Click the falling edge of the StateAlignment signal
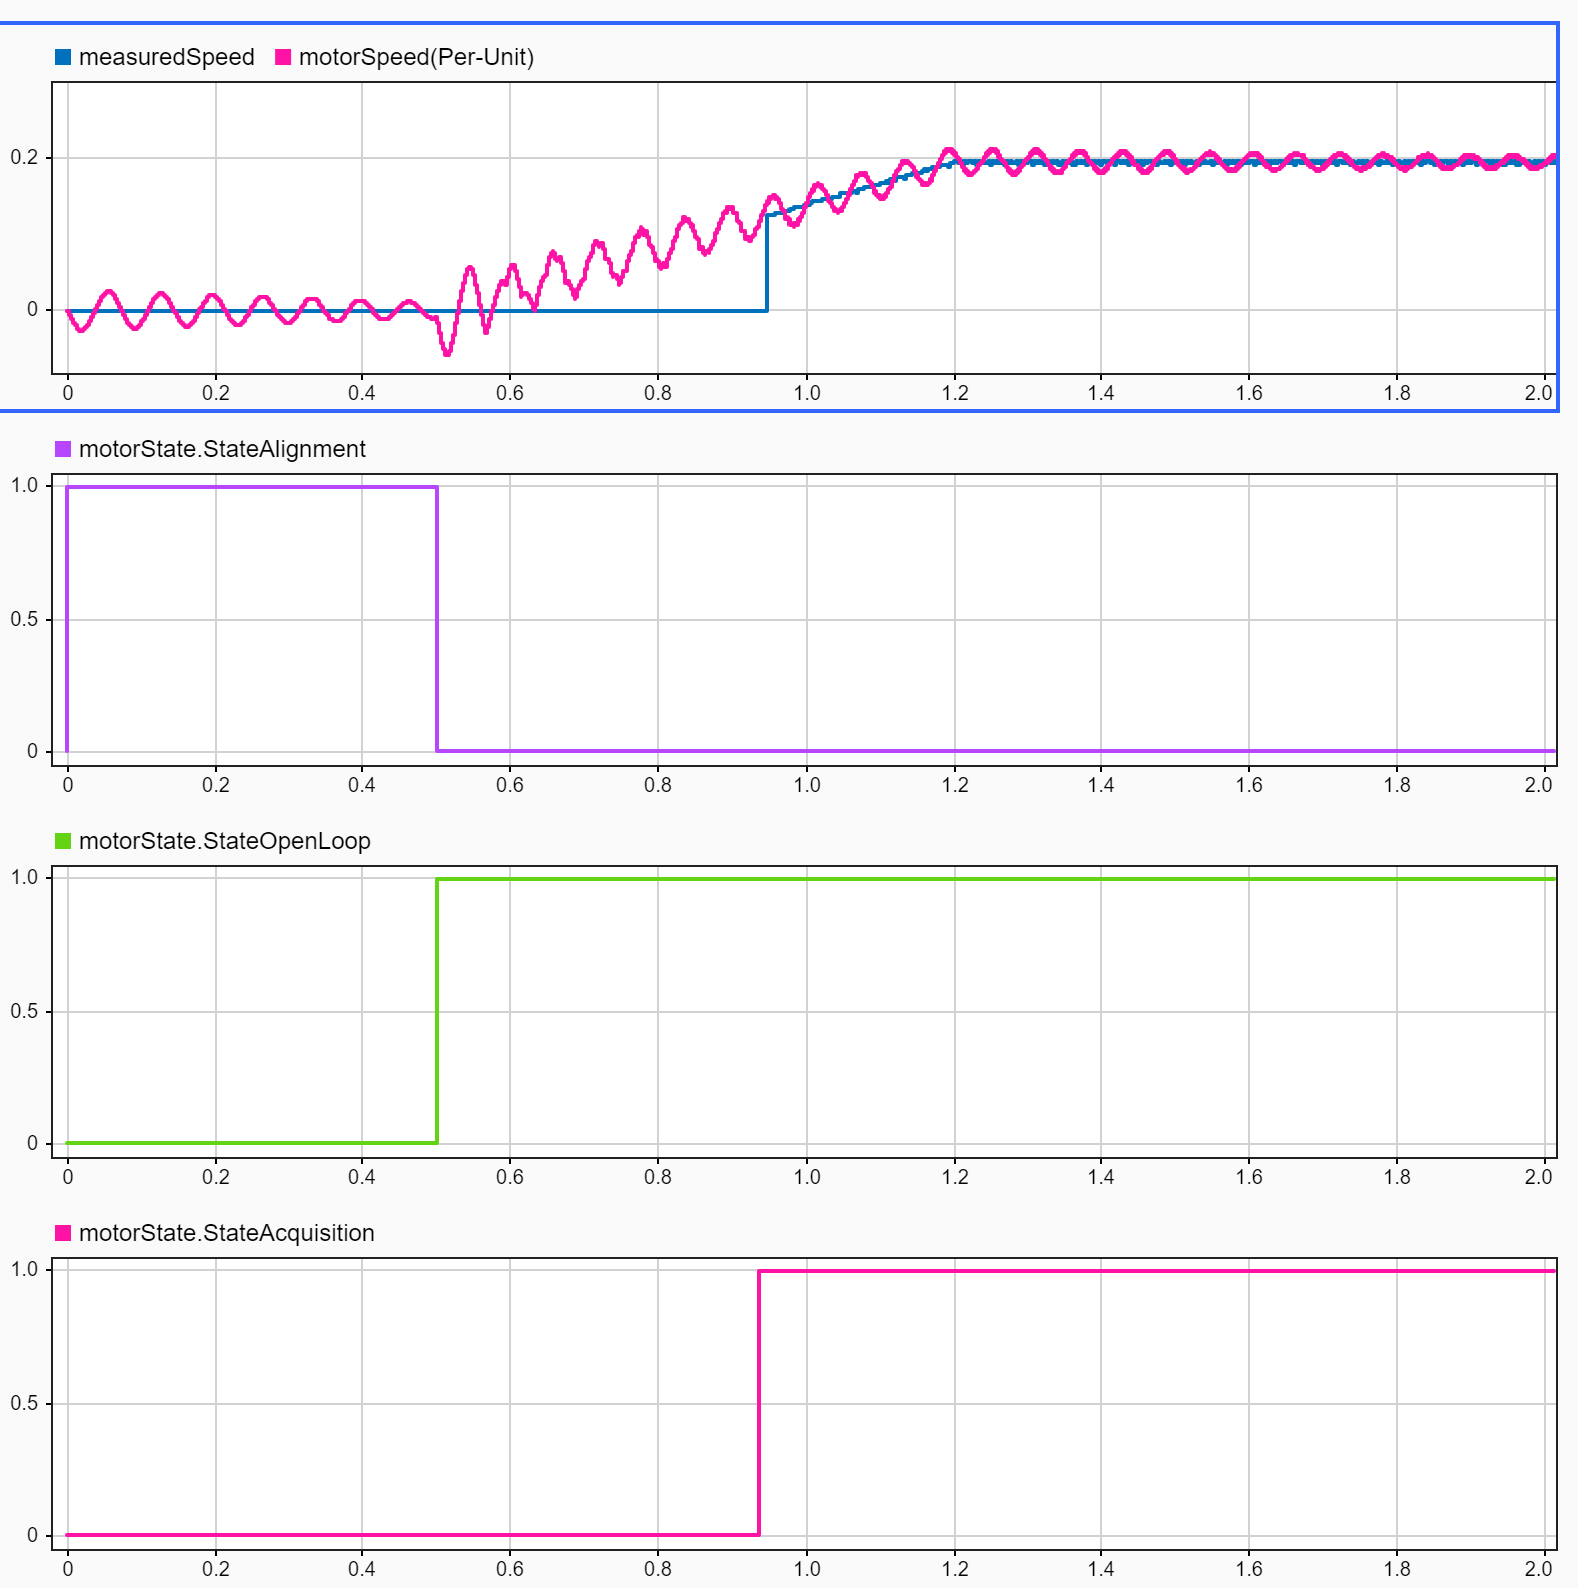 tap(437, 620)
